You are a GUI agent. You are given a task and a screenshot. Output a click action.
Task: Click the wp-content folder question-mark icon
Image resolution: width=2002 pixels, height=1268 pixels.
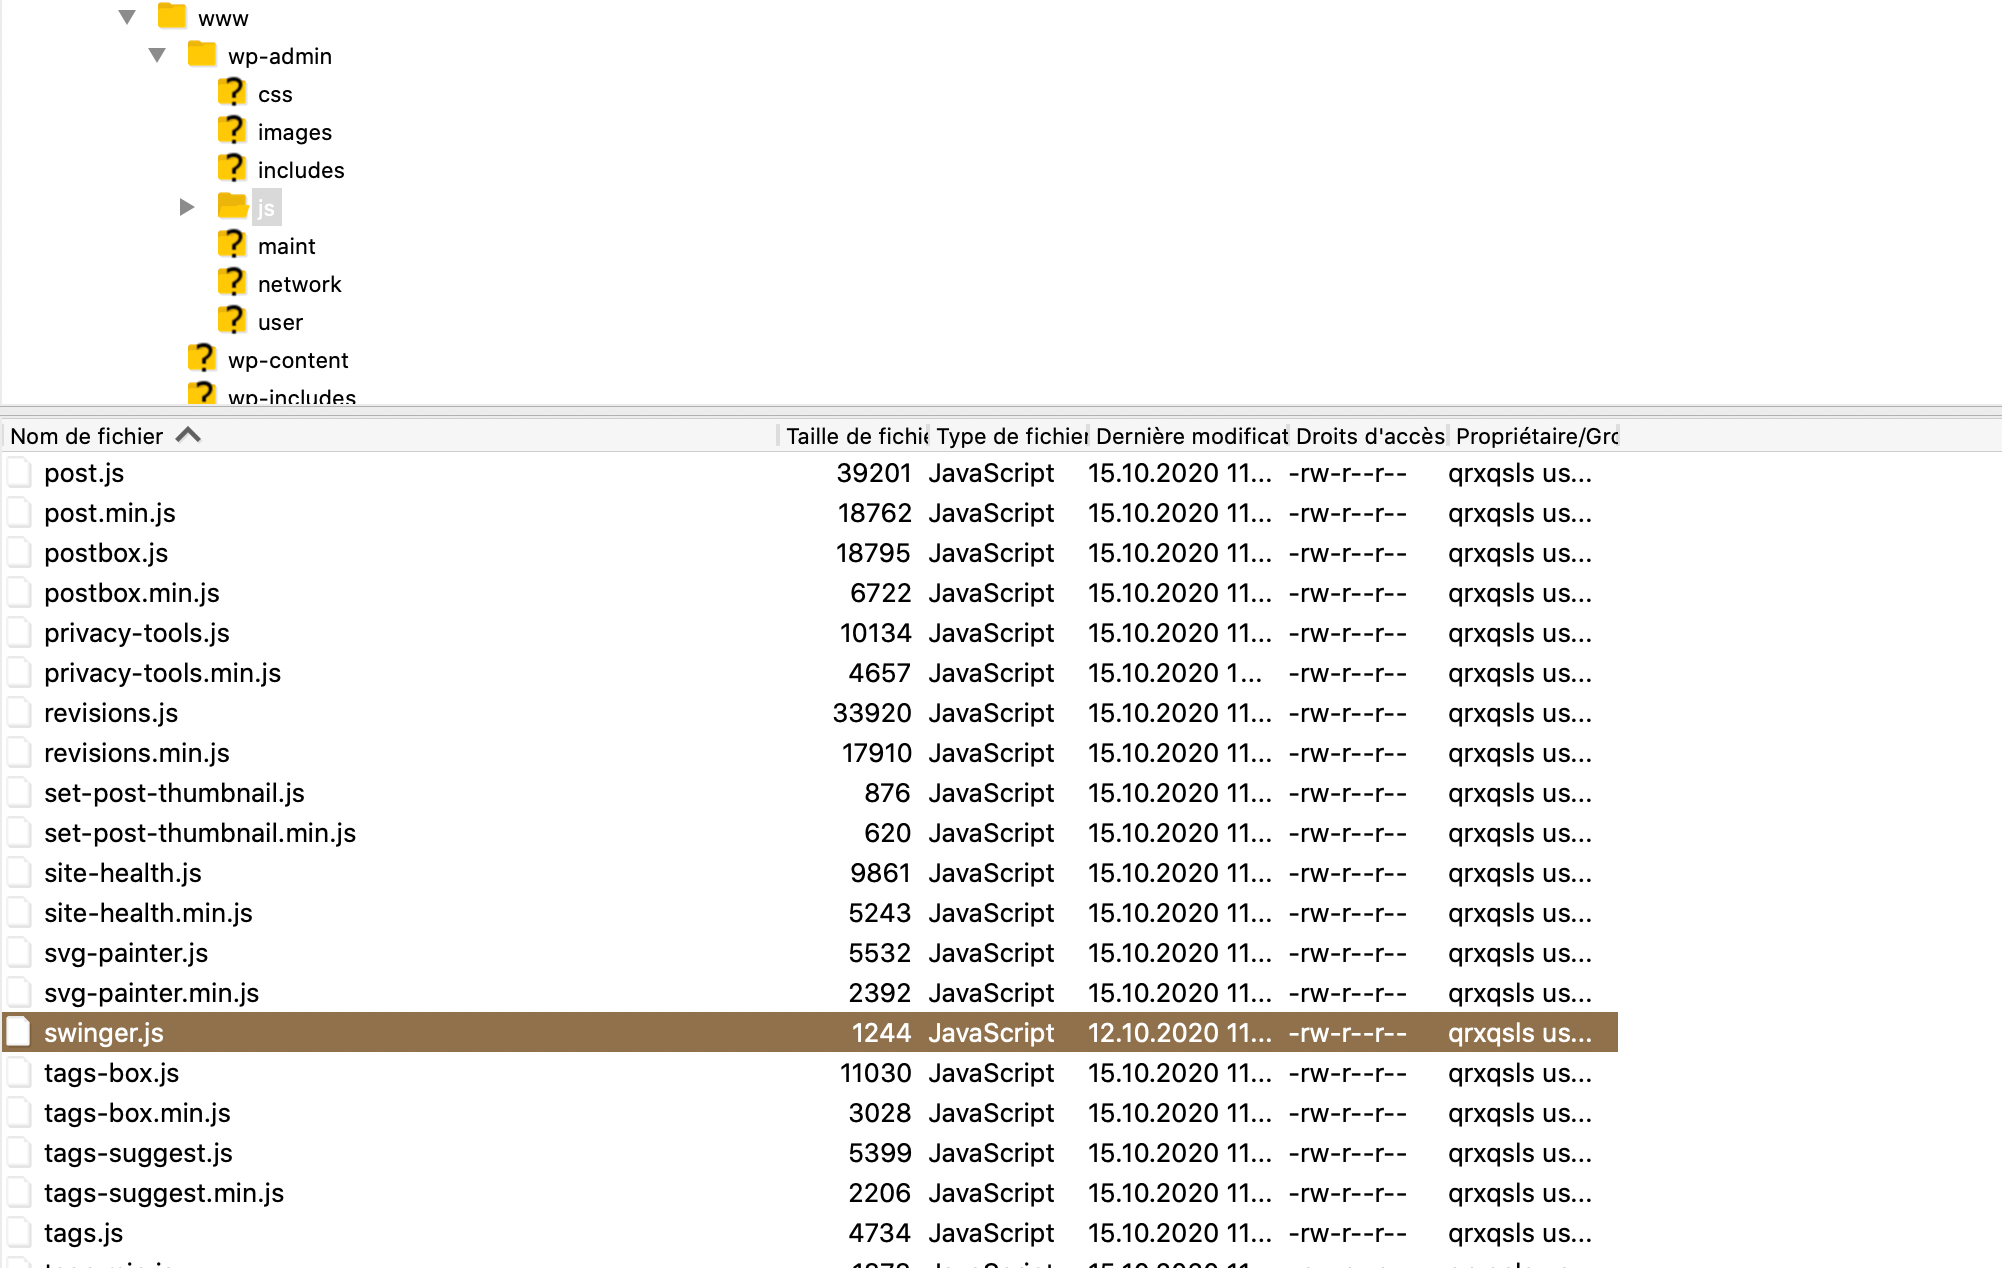(x=202, y=359)
